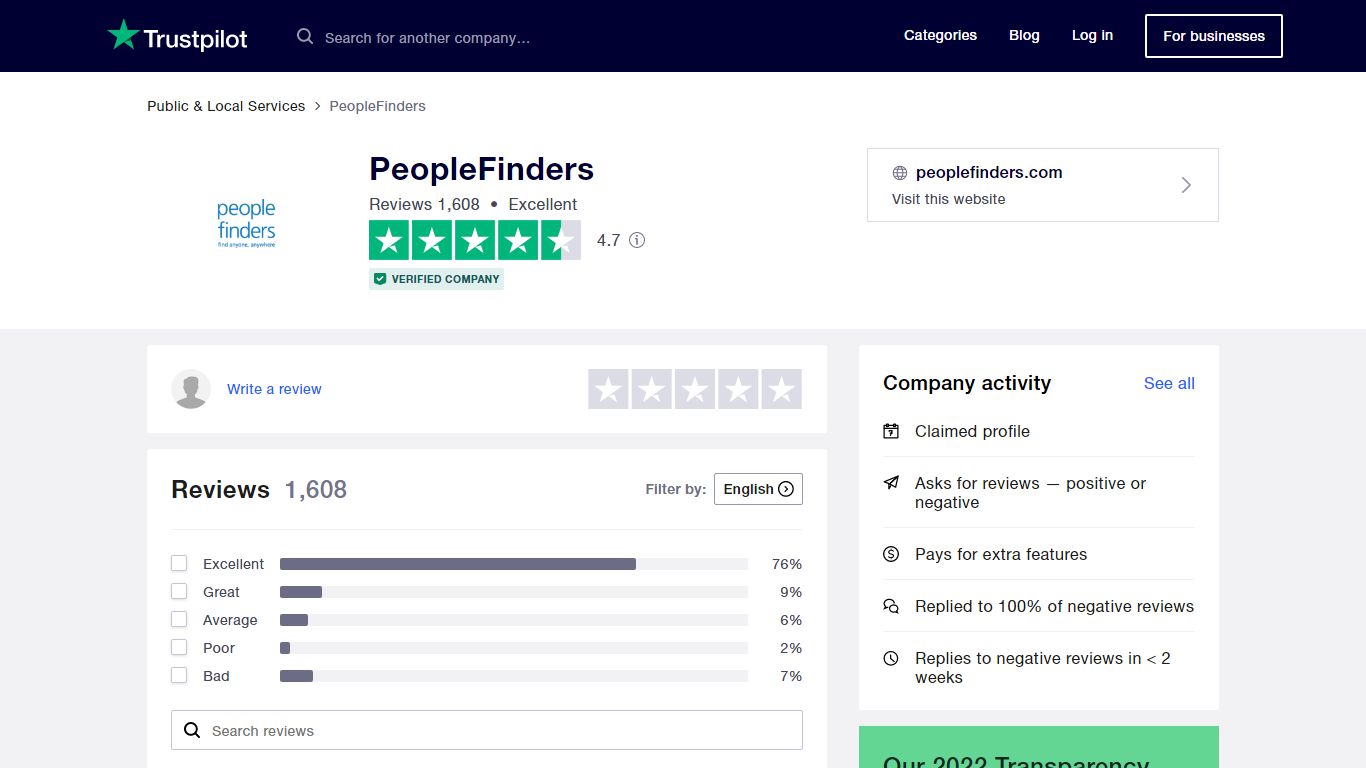Click the globe icon beside peoplefinders.com
Viewport: 1366px width, 768px height.
click(x=900, y=173)
